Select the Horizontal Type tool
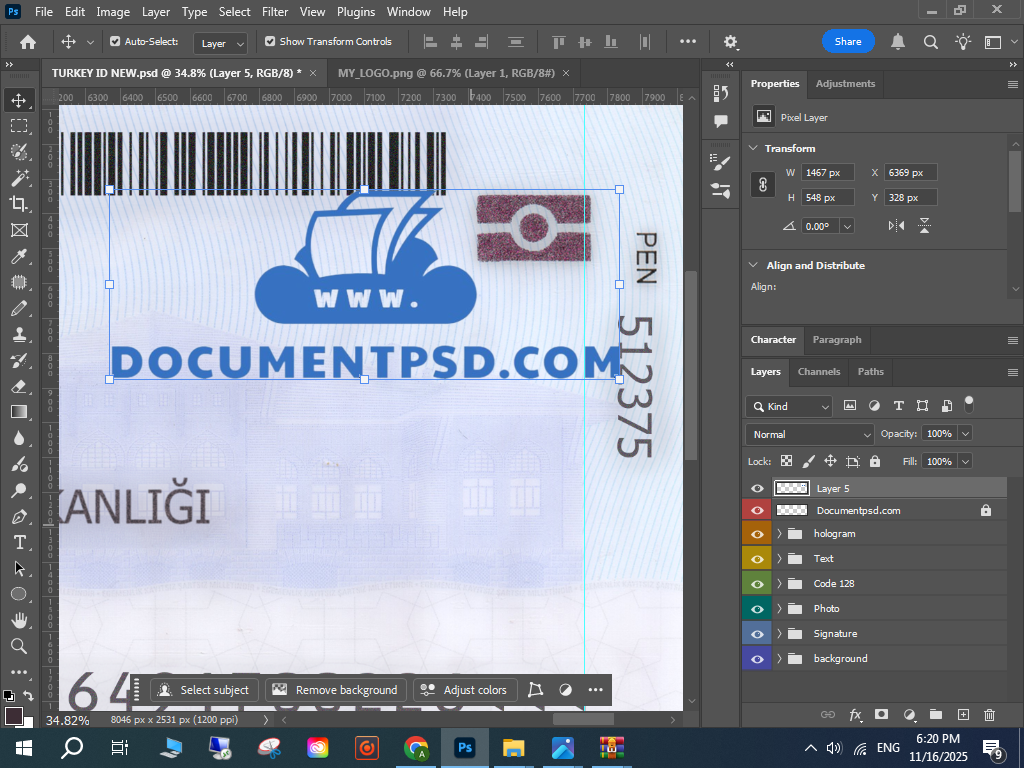 click(19, 542)
